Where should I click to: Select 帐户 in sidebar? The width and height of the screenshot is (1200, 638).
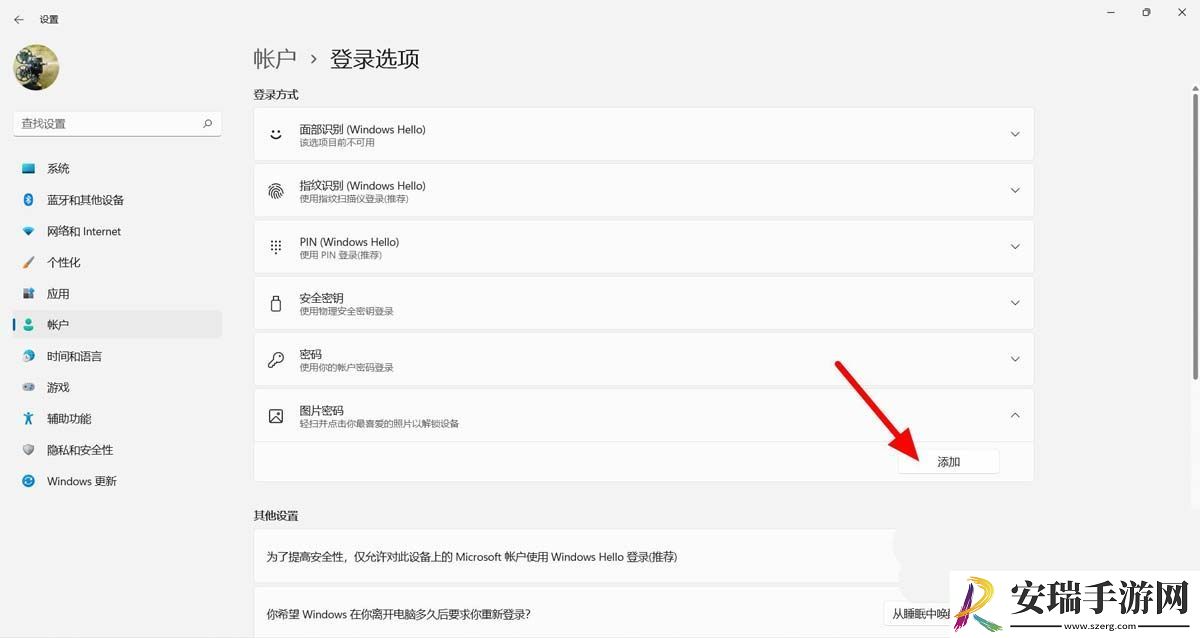(x=117, y=325)
